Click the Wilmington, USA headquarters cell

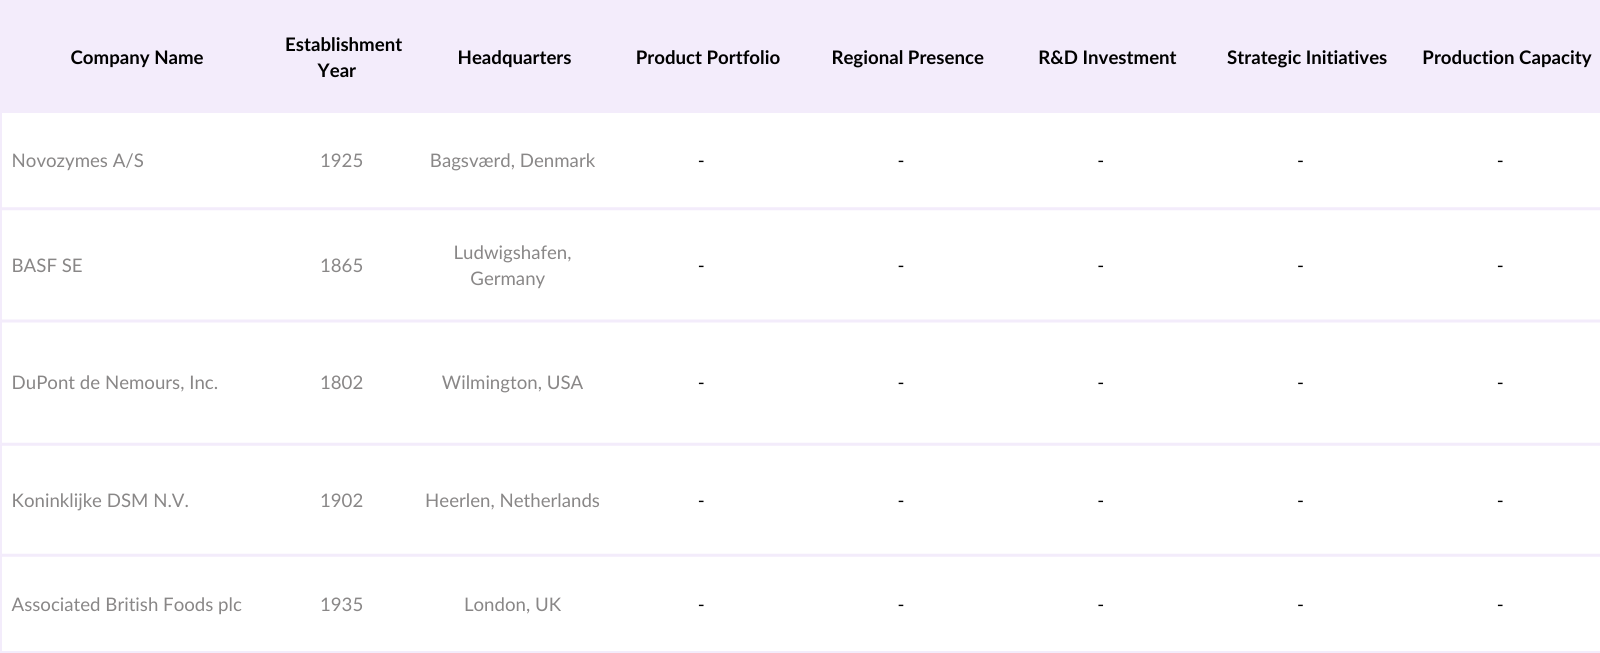(512, 383)
